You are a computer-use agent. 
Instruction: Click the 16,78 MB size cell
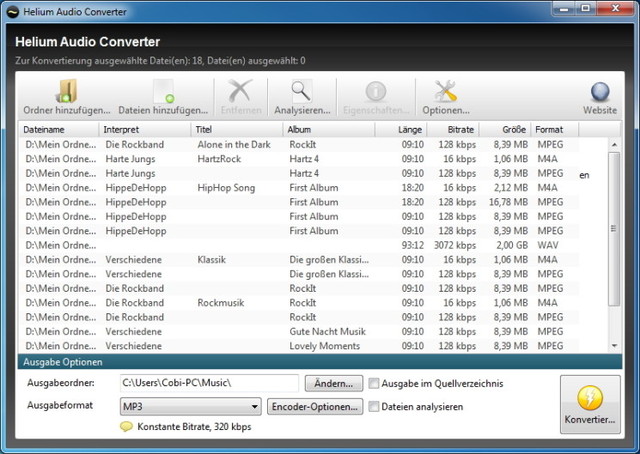coord(508,202)
